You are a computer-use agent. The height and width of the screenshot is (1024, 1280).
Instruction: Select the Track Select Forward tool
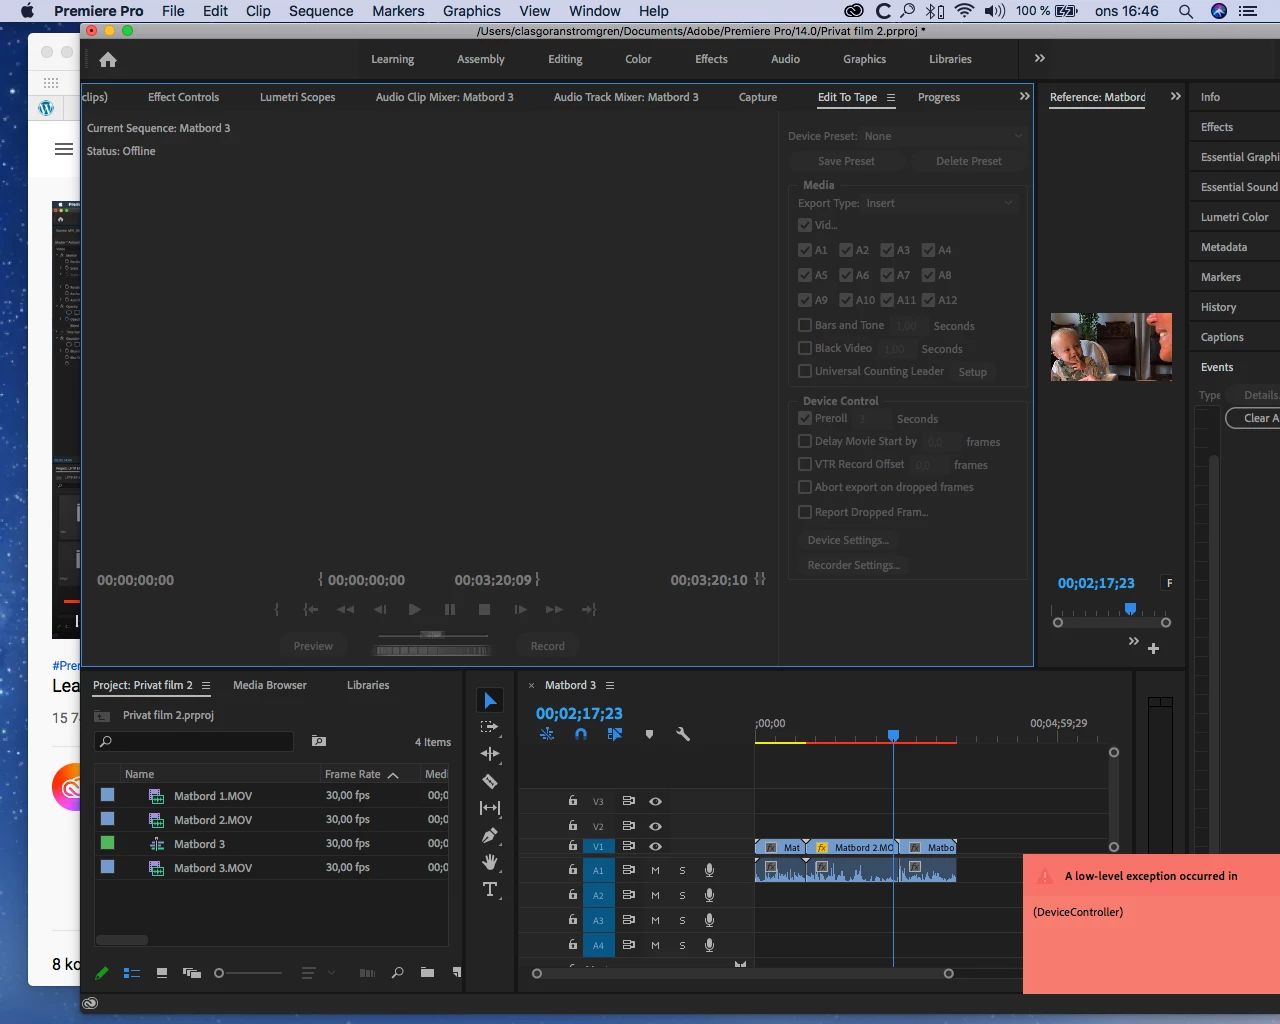pos(489,728)
